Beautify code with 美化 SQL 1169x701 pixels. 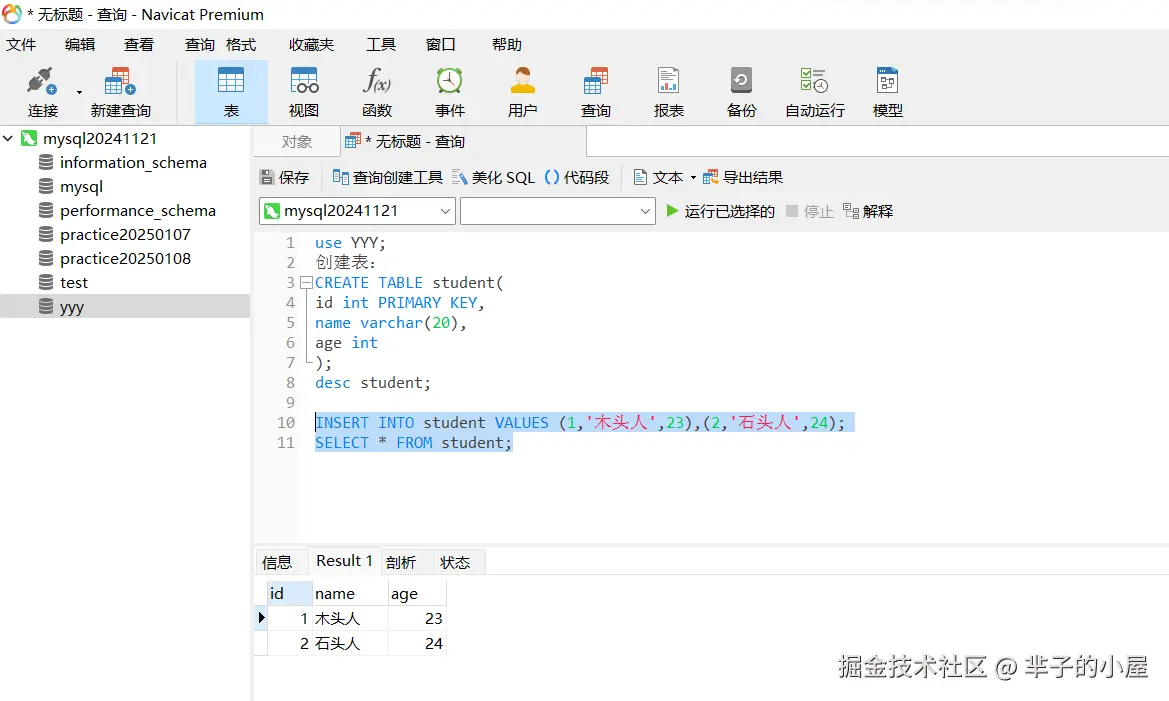pyautogui.click(x=494, y=177)
